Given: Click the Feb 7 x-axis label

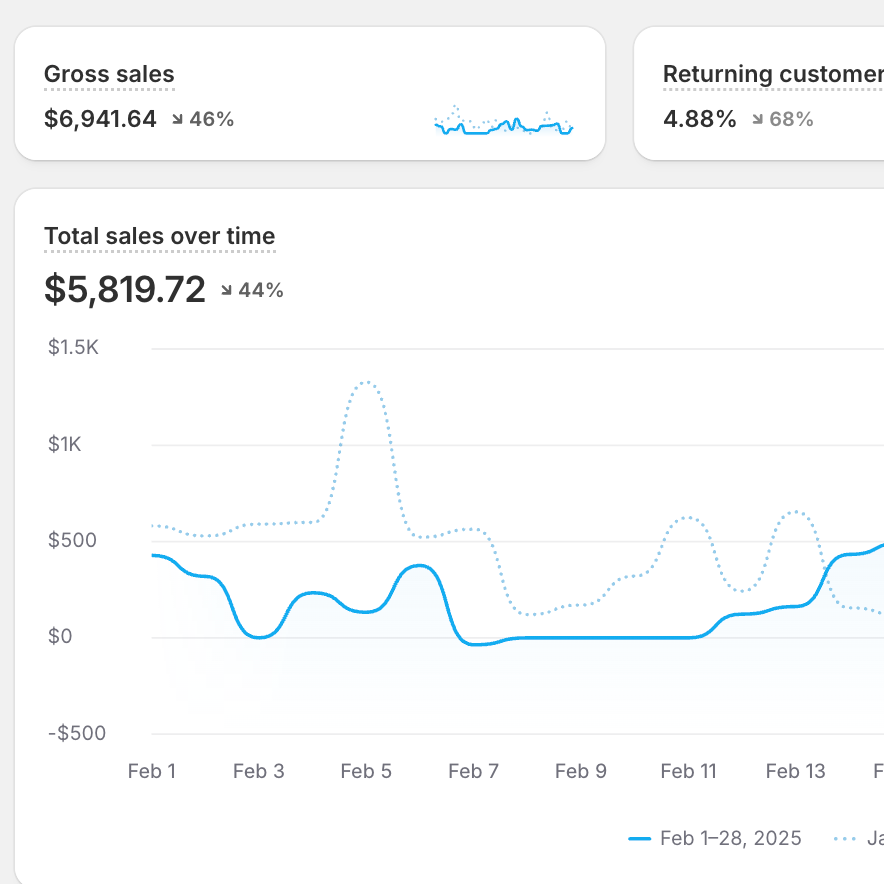Looking at the screenshot, I should (x=474, y=771).
